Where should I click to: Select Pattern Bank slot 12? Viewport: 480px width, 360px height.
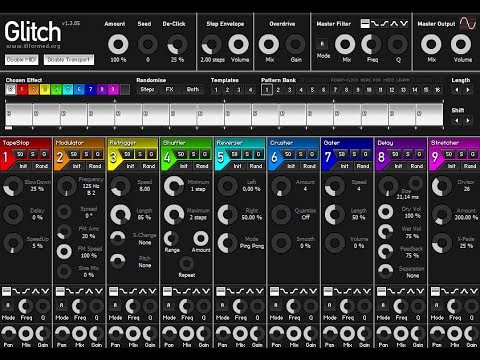(392, 90)
